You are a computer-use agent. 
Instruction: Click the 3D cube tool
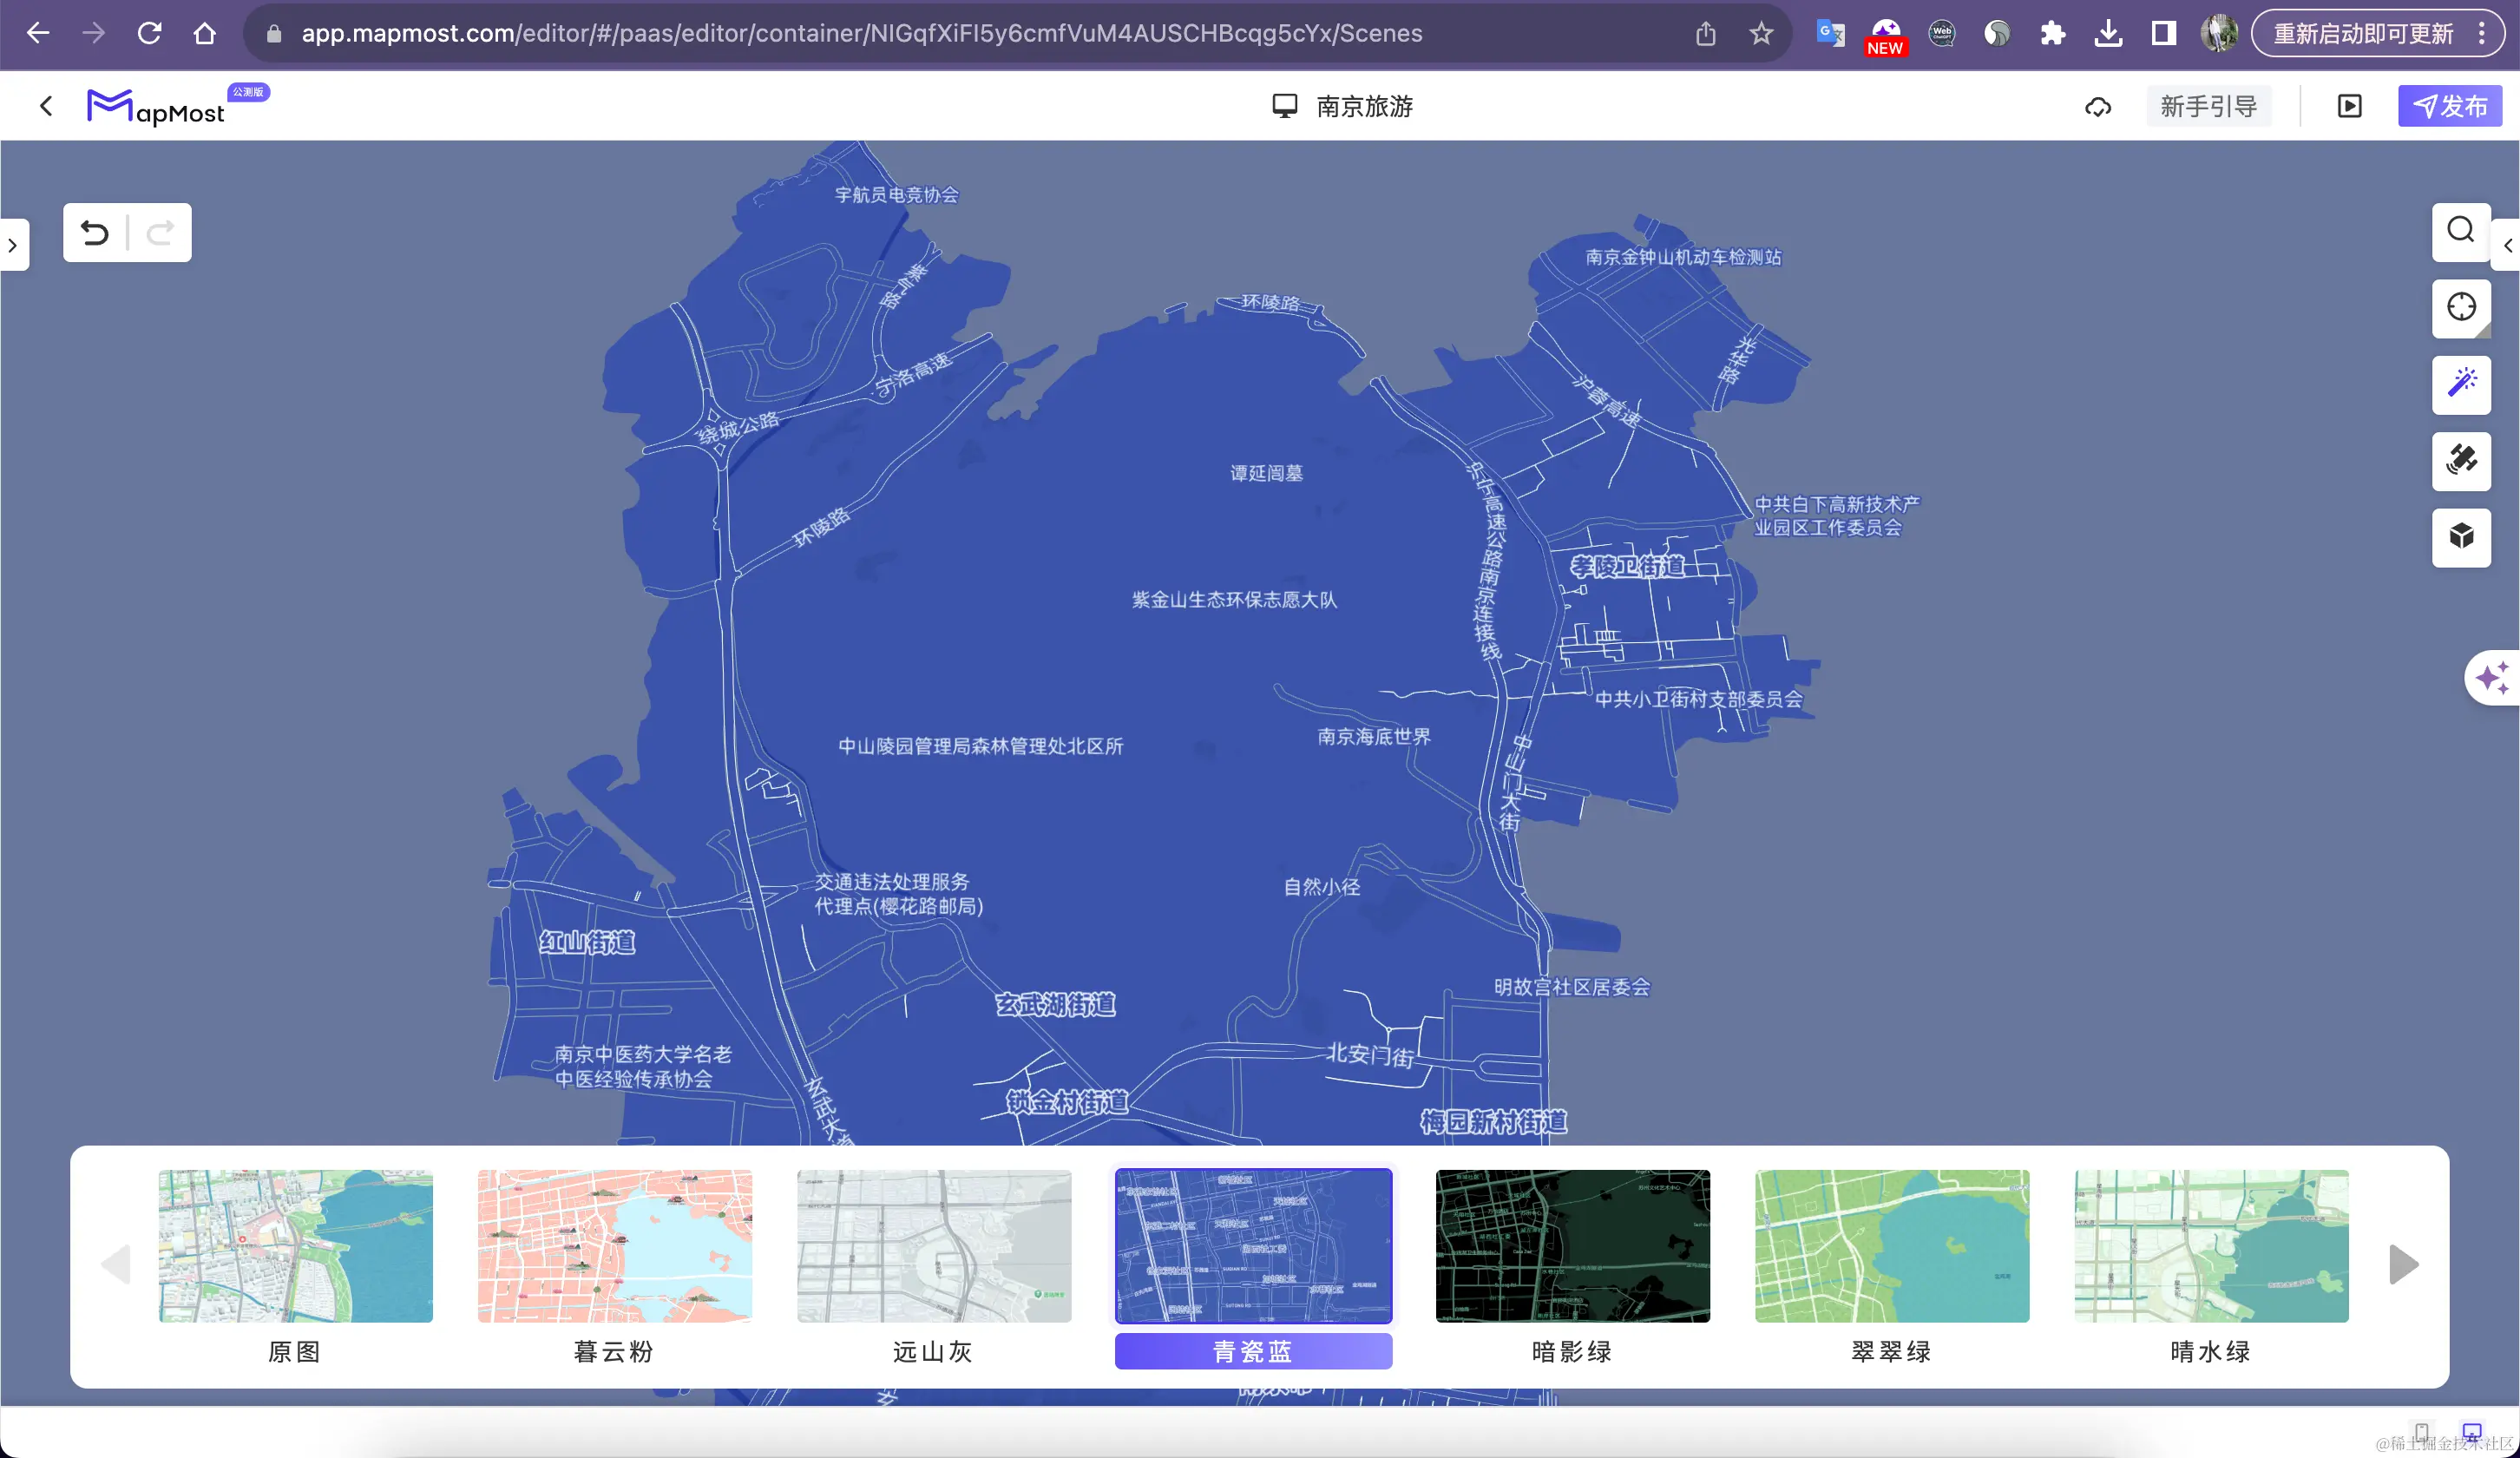tap(2461, 537)
